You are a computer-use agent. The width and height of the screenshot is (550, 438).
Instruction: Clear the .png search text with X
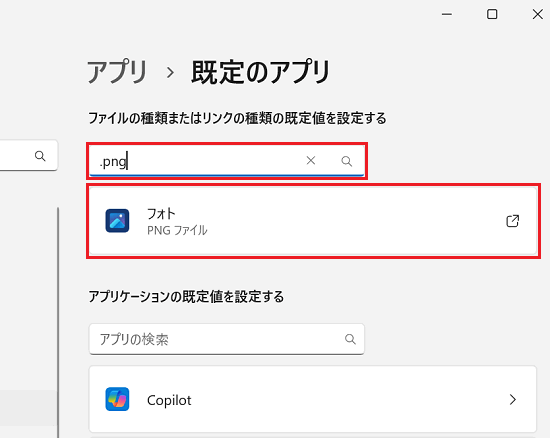pyautogui.click(x=310, y=161)
